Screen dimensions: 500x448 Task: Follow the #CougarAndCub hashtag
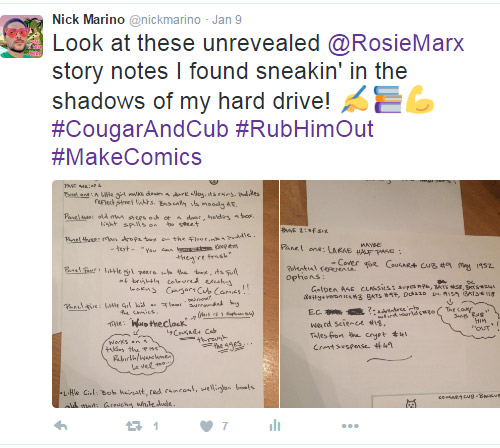[x=140, y=129]
